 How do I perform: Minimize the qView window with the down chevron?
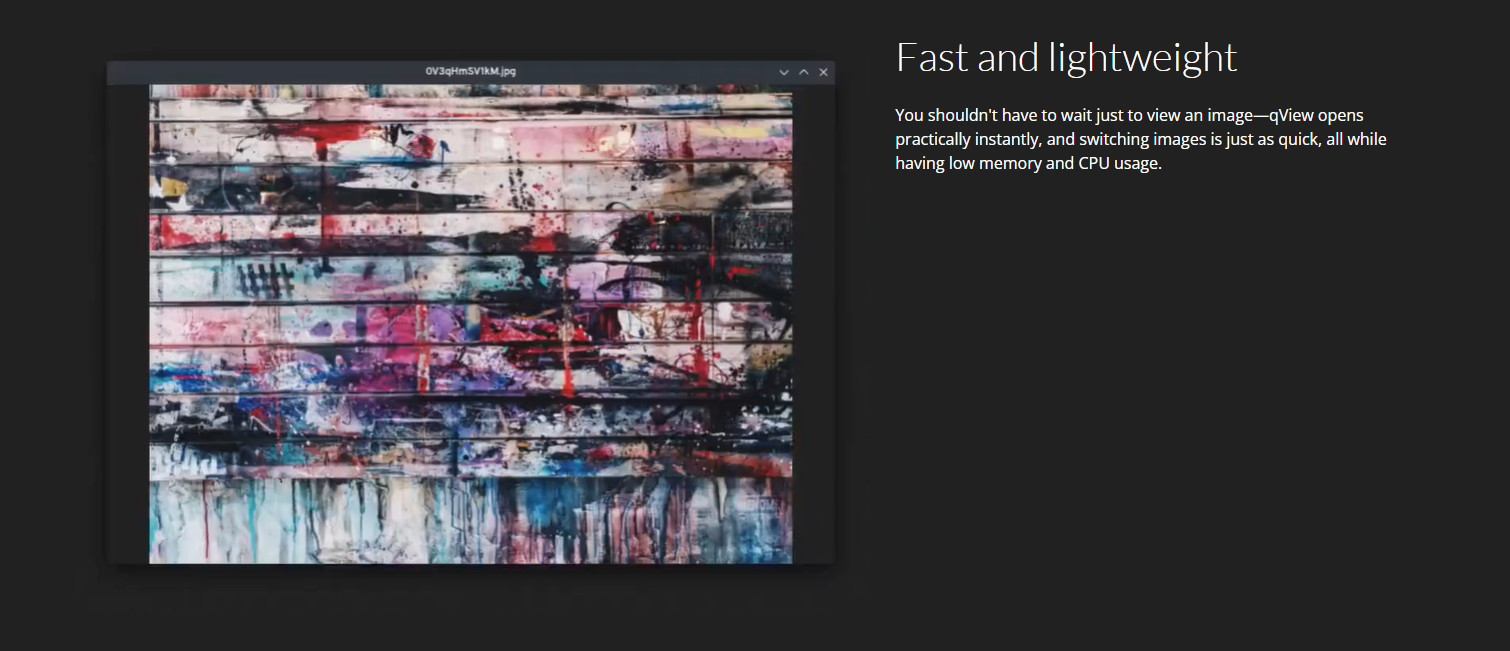coord(784,72)
